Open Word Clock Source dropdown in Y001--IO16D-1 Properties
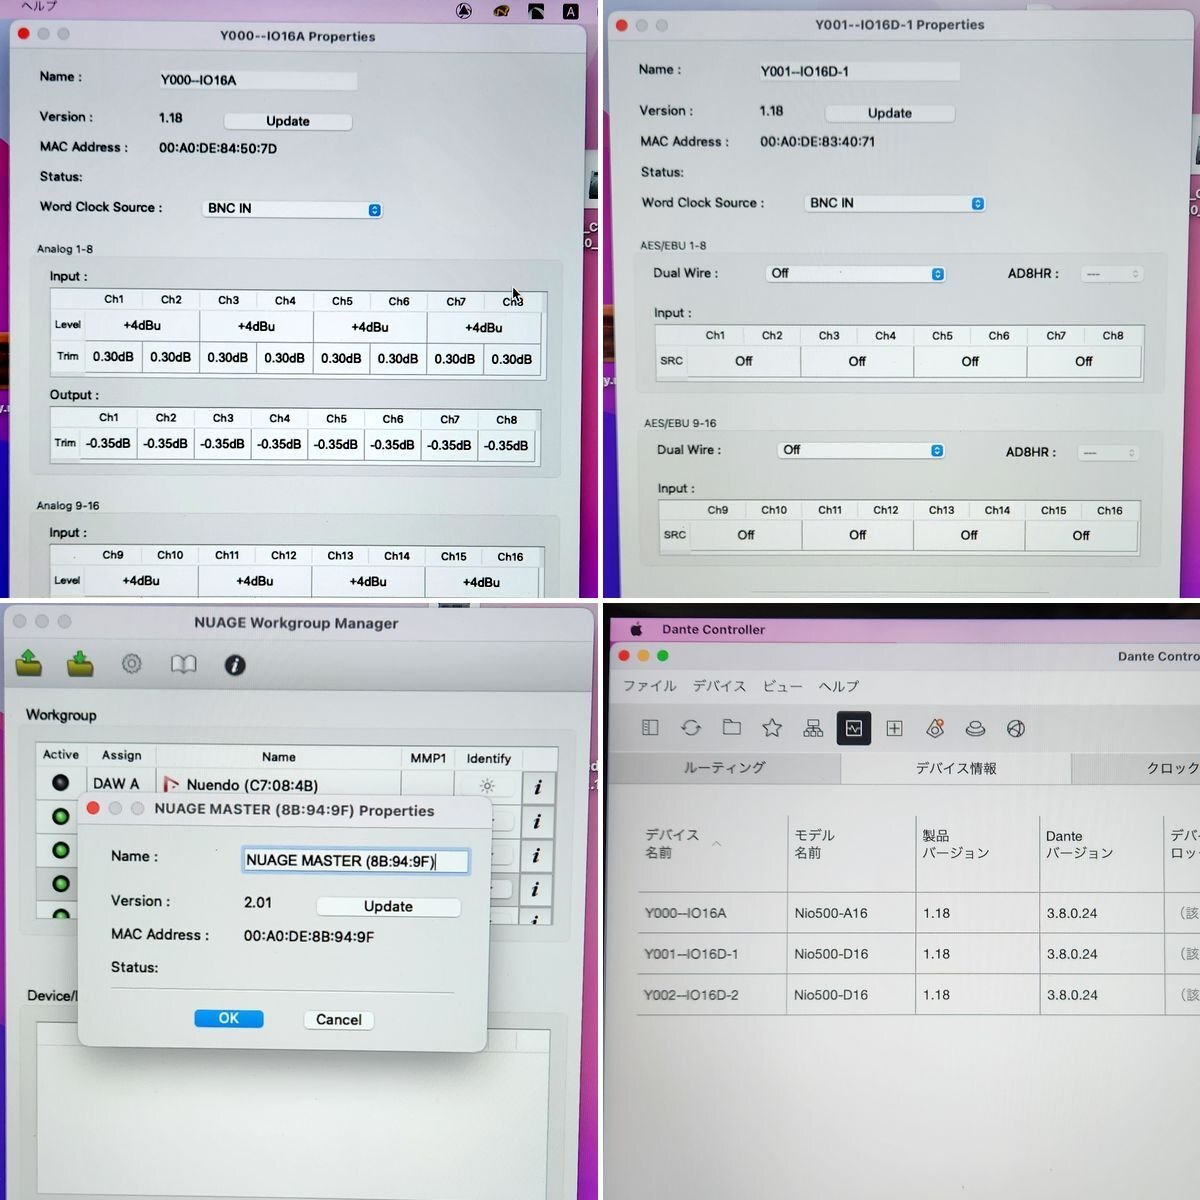1200x1200 pixels. (x=895, y=203)
